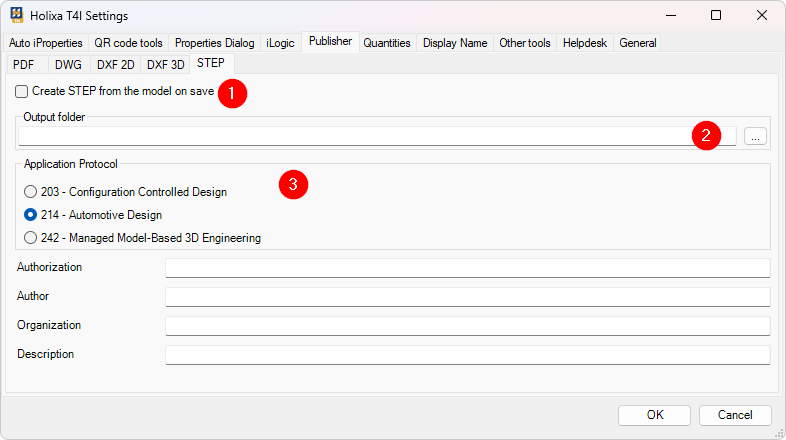
Task: Go to the Auto iProperties tab
Action: click(x=46, y=43)
